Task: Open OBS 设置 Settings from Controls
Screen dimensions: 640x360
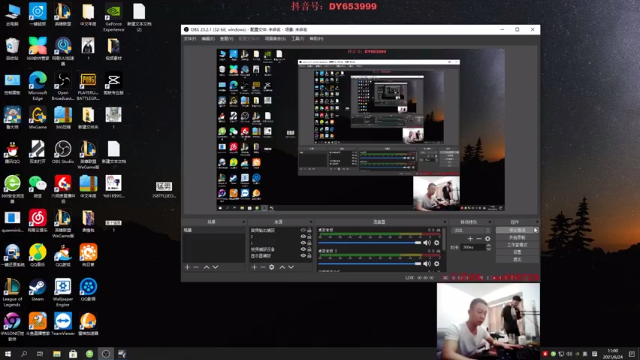Action: tap(517, 252)
